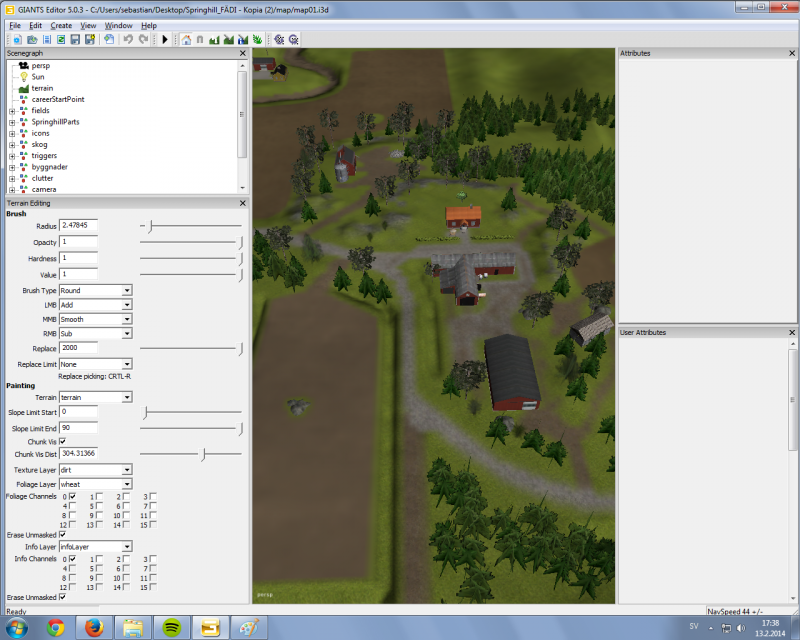Select careerStartPoint in the Scenegraph
Viewport: 800px width, 640px height.
pyautogui.click(x=58, y=100)
